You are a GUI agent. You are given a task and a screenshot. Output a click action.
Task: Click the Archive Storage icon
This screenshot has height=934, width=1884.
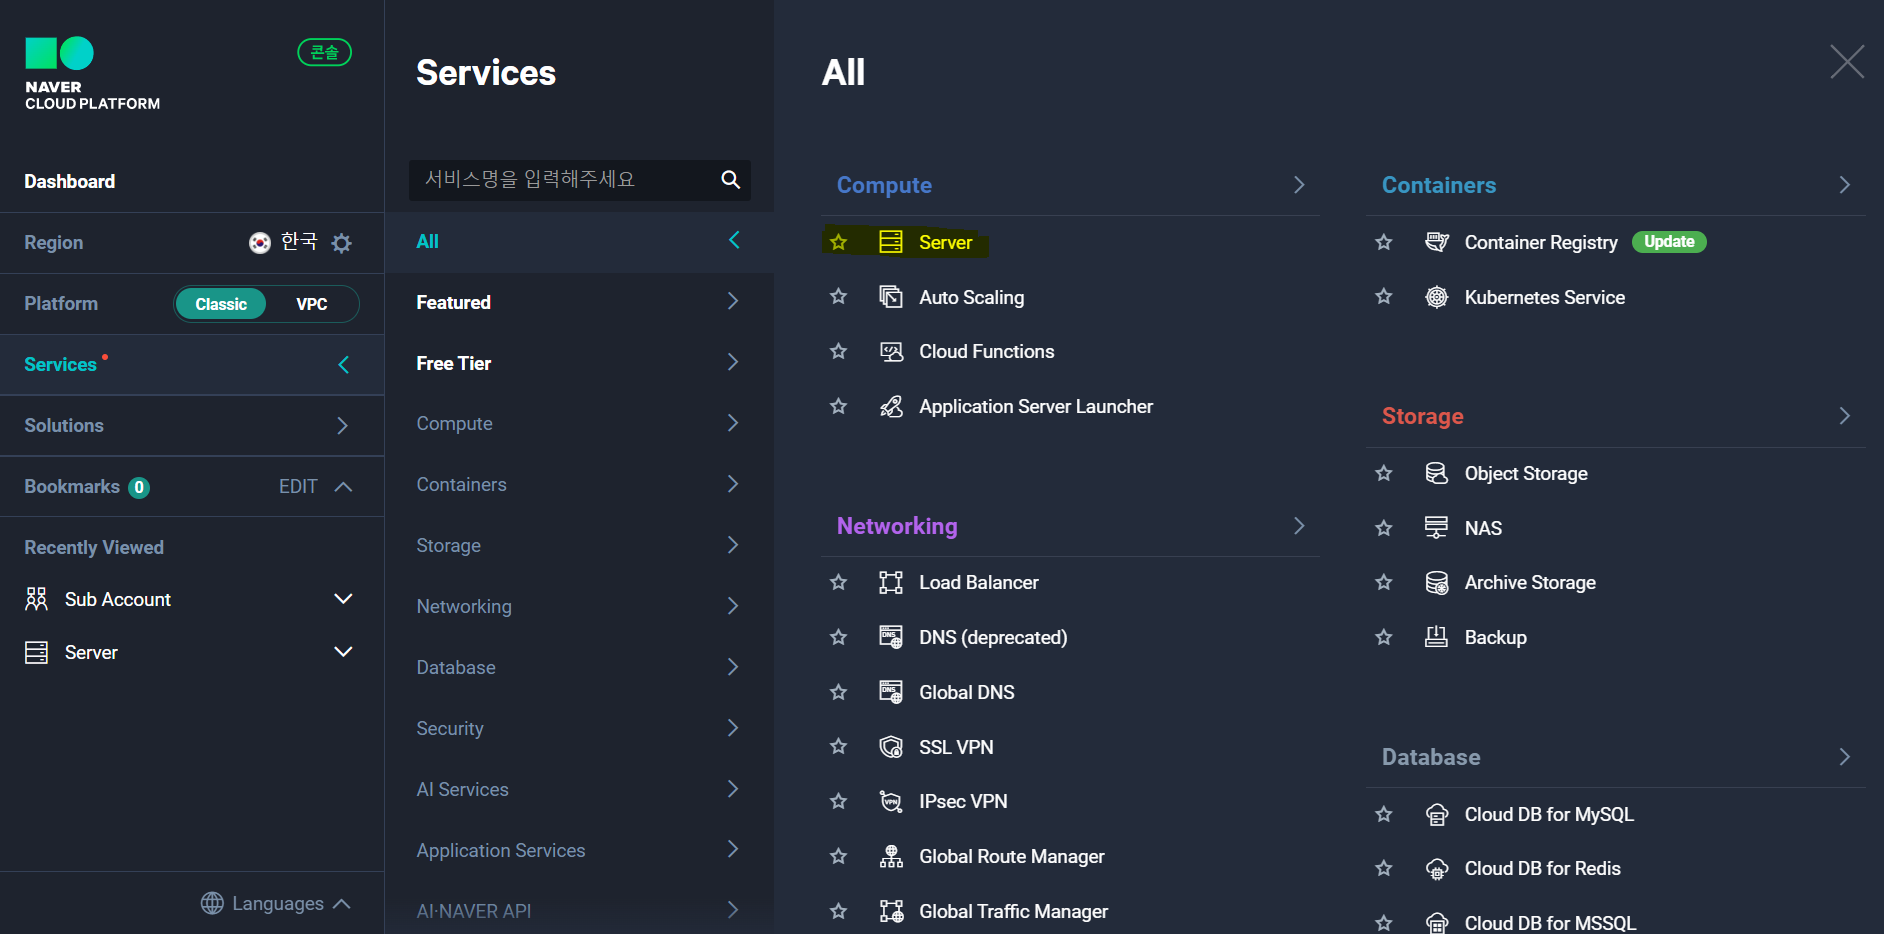(1436, 582)
